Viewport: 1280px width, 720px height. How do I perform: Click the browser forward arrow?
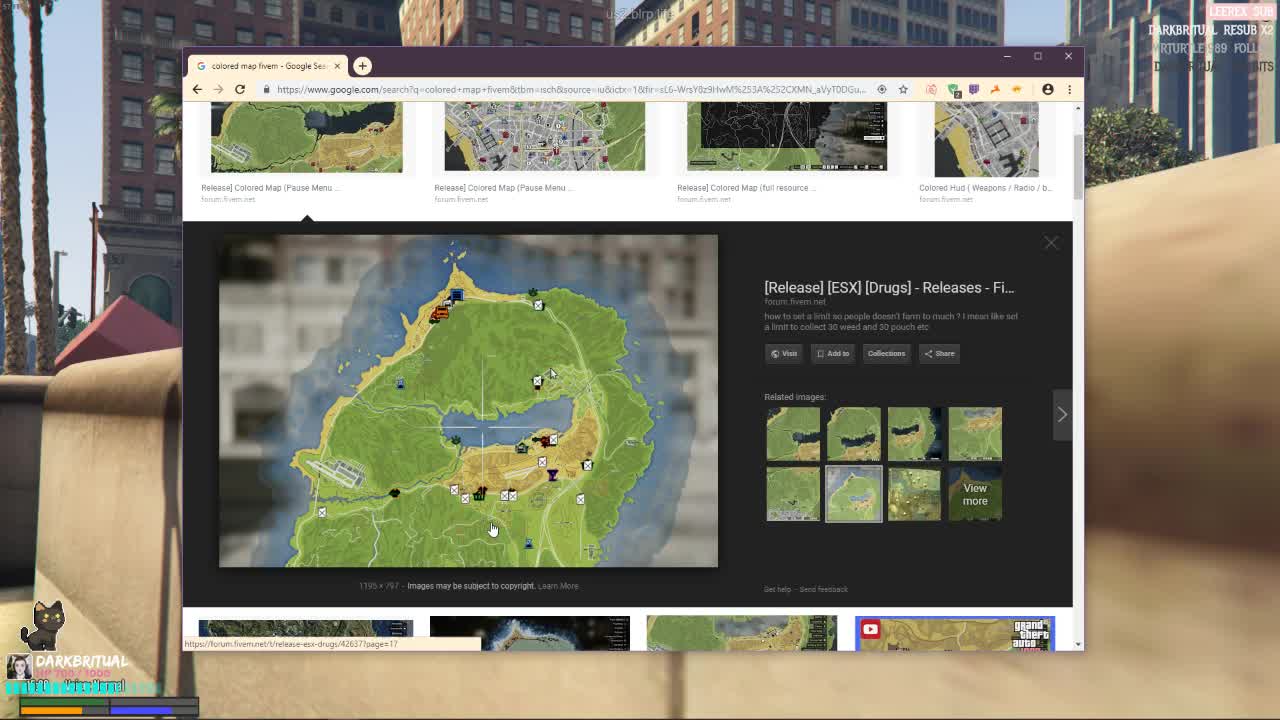tap(218, 89)
